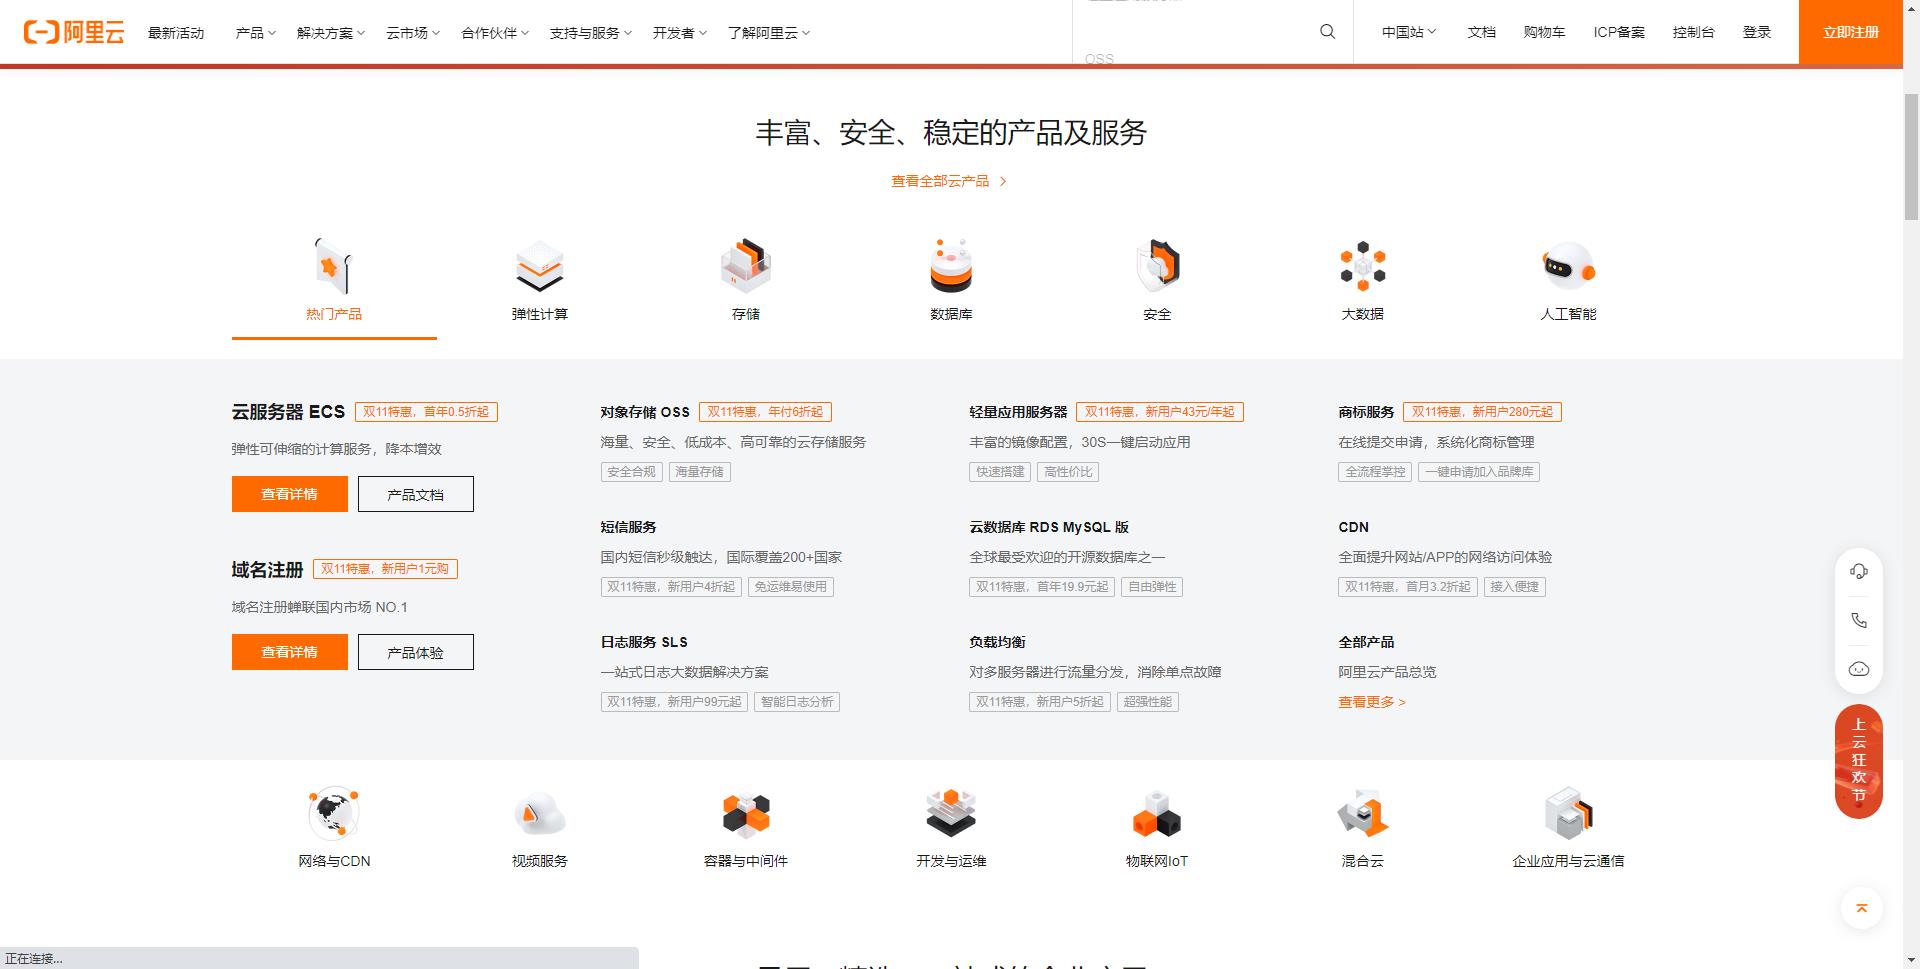Select the 存储 category icon

coord(746,266)
